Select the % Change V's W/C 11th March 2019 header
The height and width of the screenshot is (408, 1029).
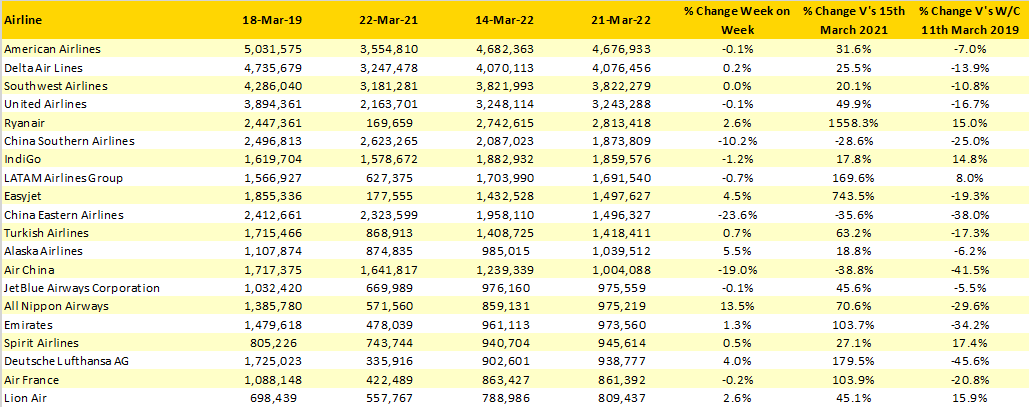[968, 20]
